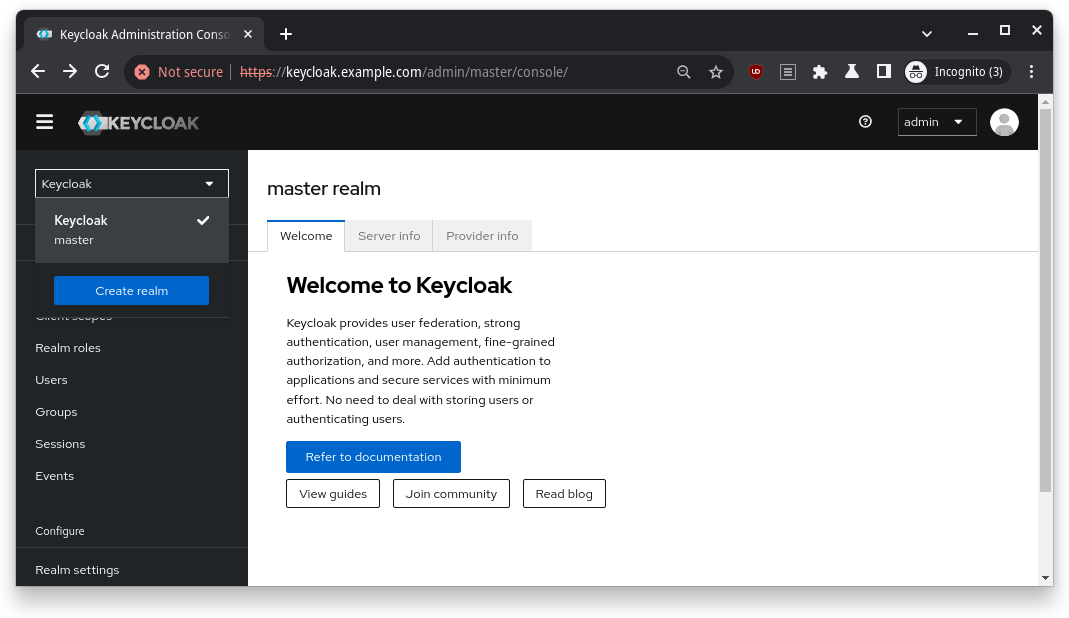Open a new browser tab

pos(286,34)
